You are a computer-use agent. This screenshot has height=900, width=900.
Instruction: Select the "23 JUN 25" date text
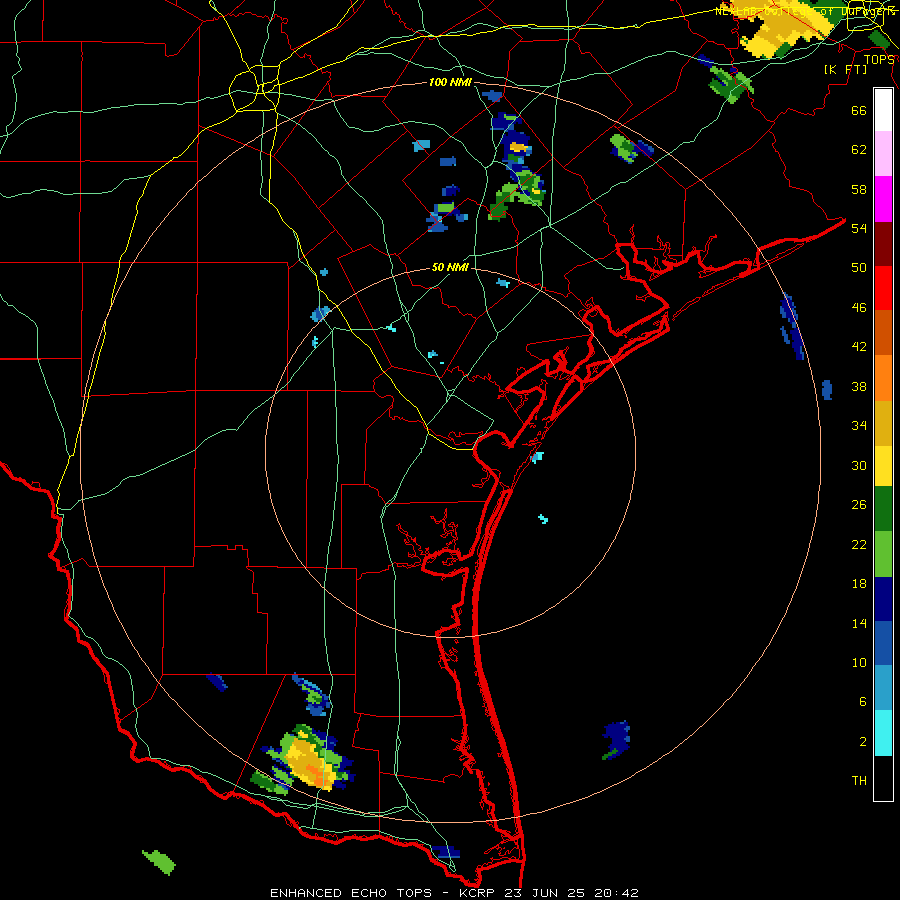point(544,893)
